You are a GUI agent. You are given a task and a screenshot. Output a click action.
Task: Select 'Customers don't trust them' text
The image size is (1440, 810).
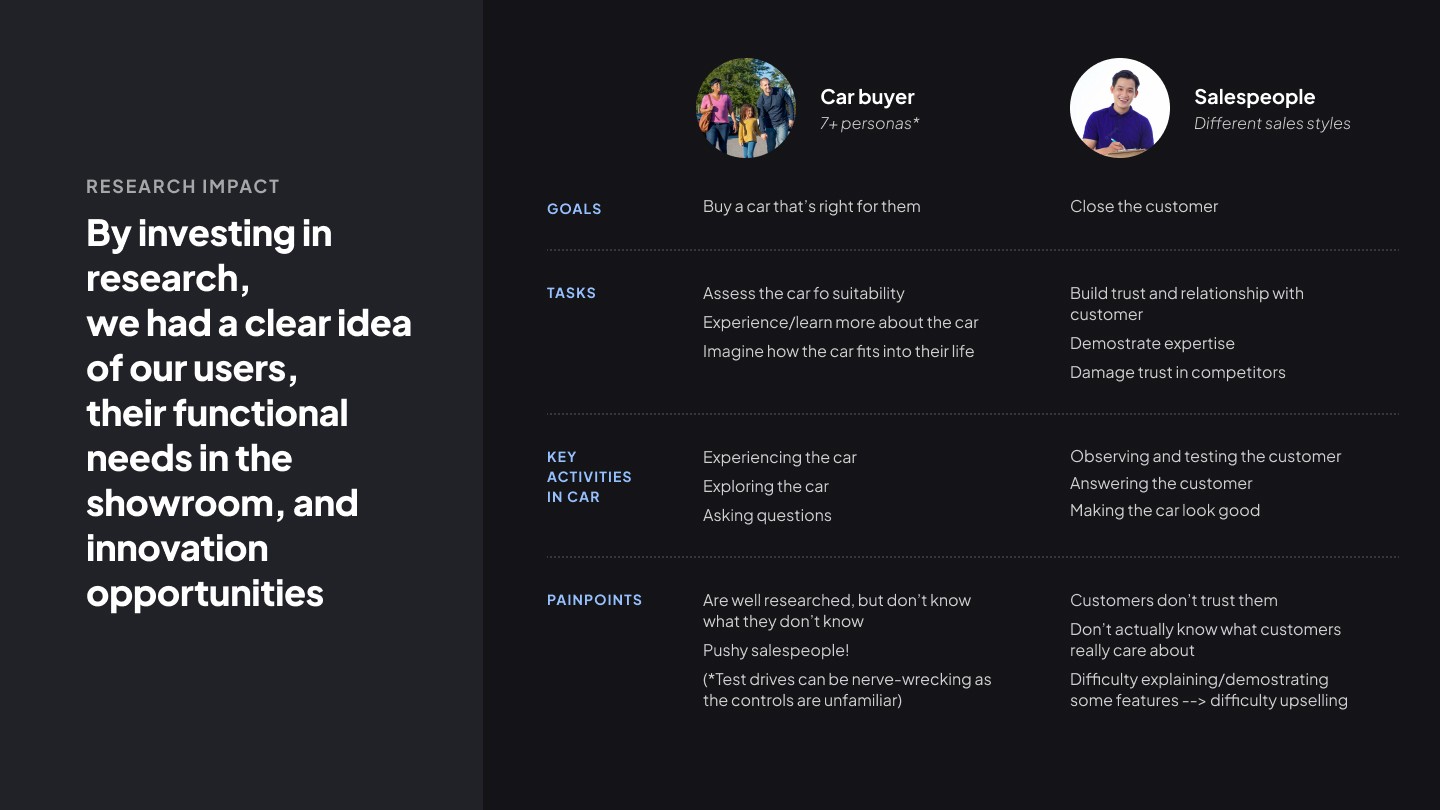pos(1174,600)
